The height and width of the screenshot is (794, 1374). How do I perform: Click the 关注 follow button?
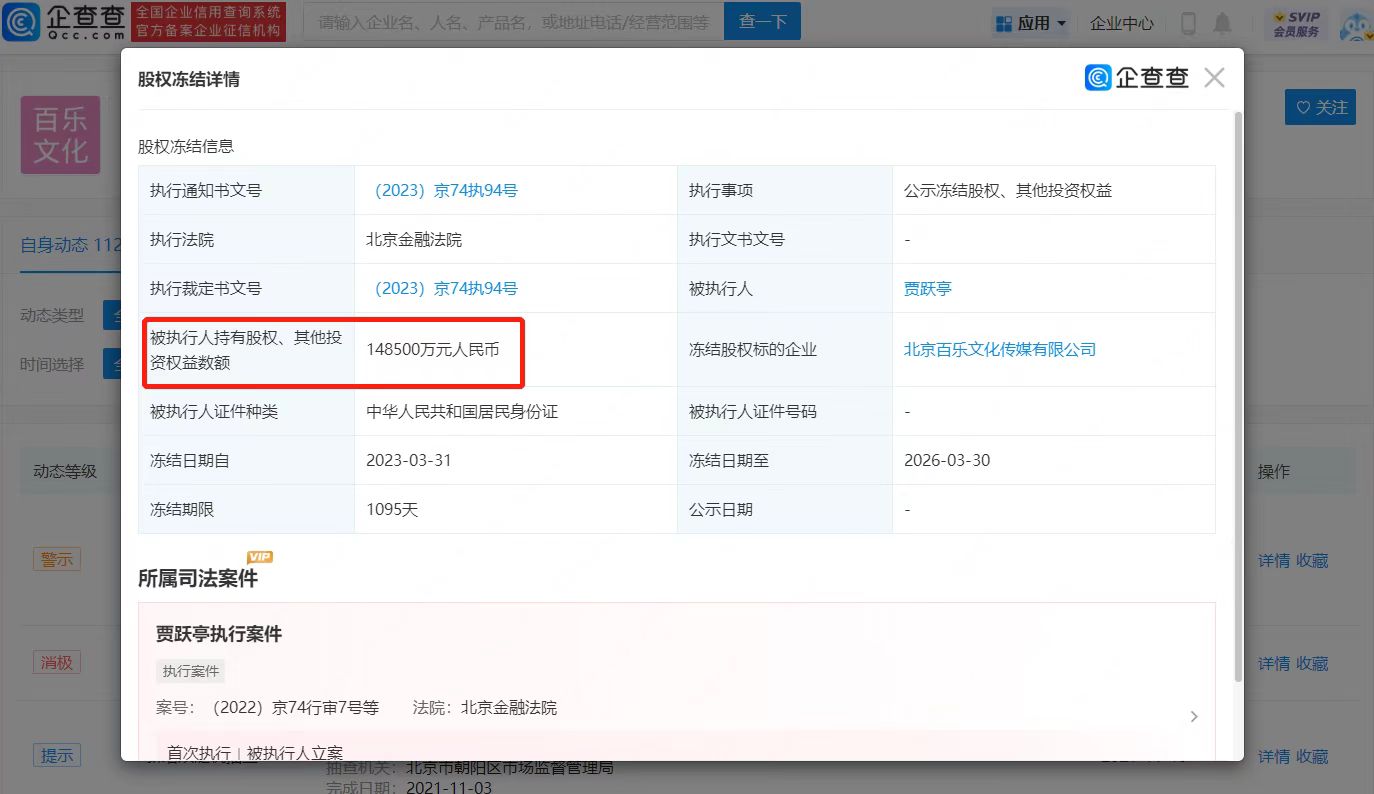pos(1320,107)
